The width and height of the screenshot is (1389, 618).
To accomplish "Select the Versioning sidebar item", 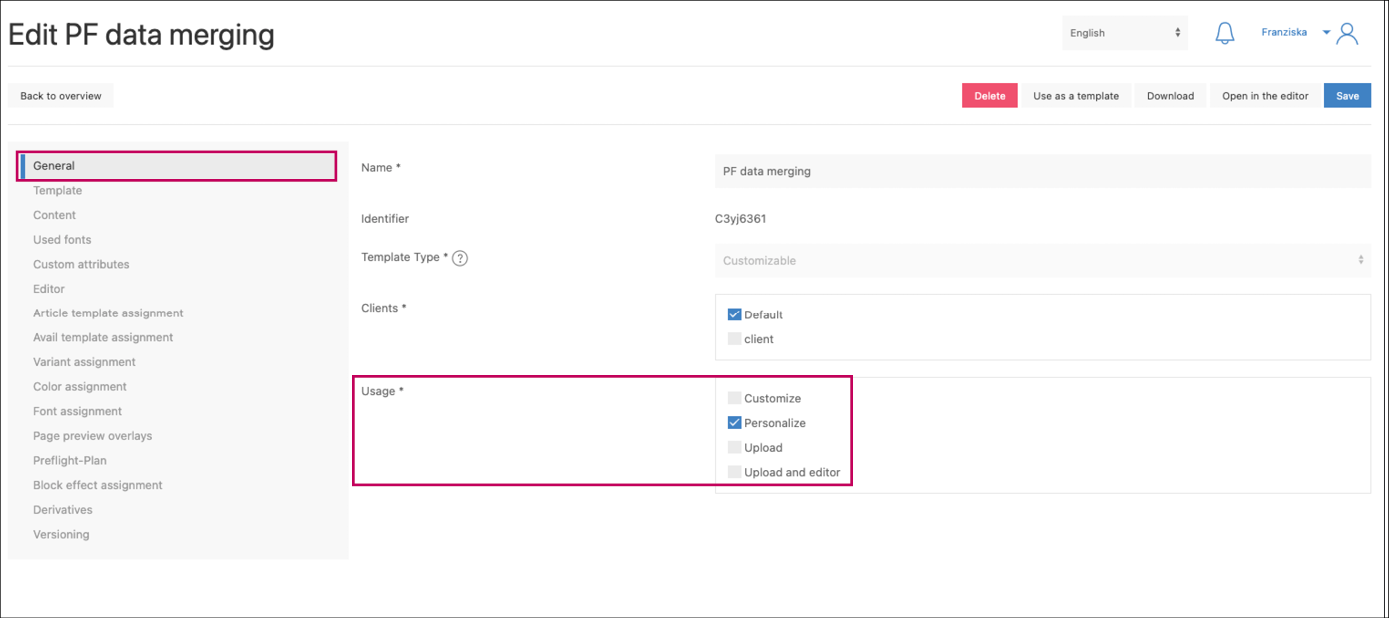I will tap(61, 535).
